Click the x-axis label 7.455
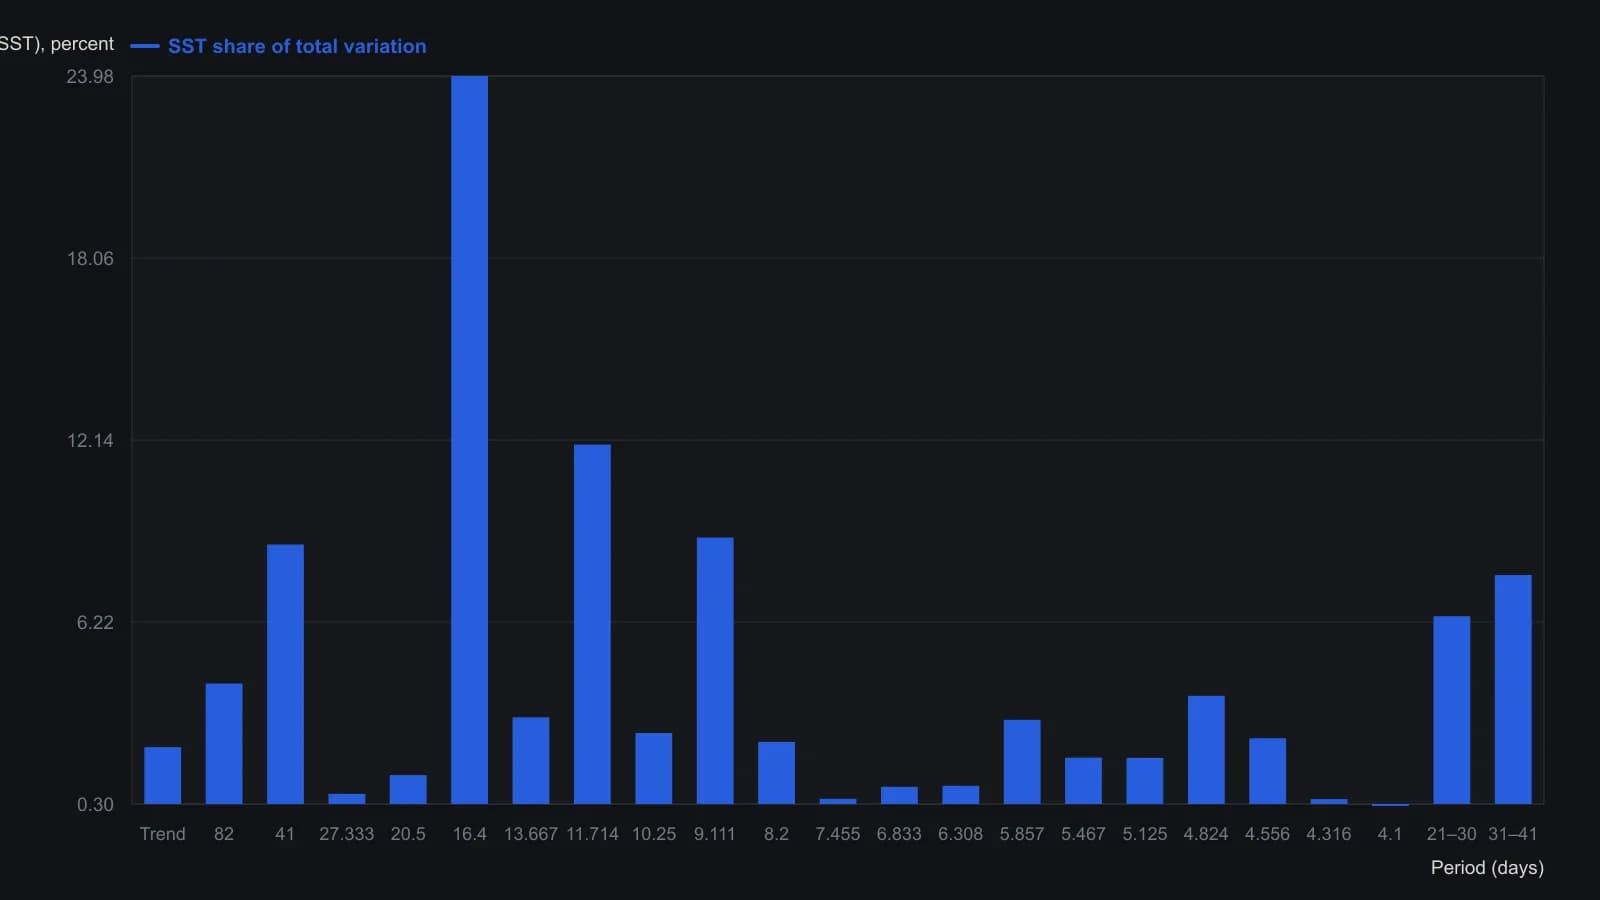 coord(837,834)
